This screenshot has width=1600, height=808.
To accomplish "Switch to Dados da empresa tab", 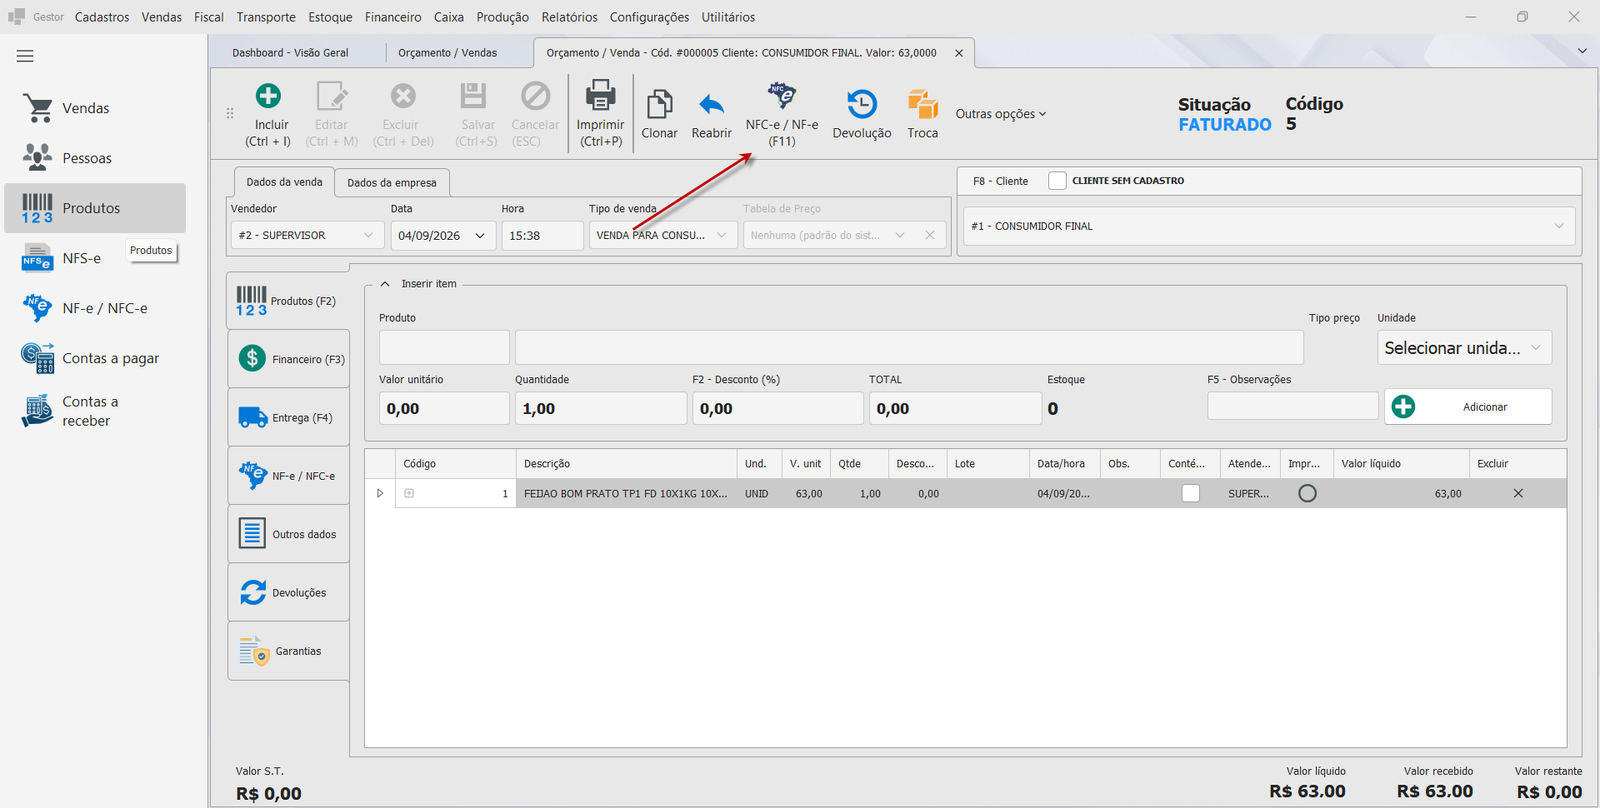I will (x=392, y=183).
